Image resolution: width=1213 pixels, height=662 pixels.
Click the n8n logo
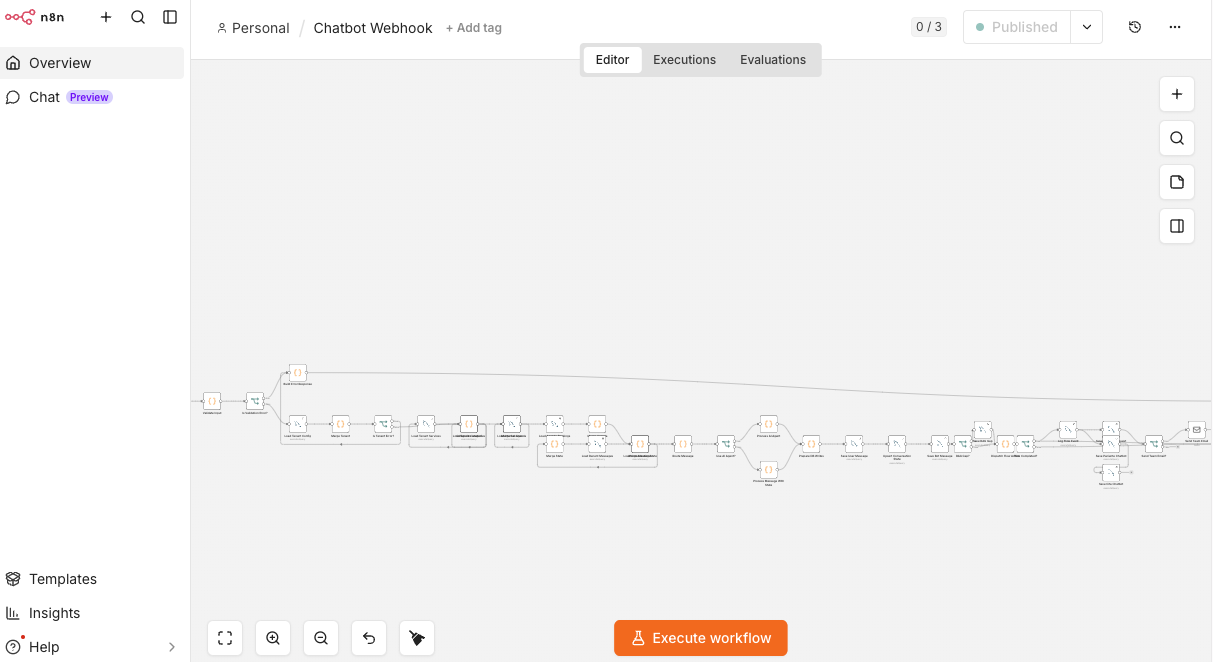tap(35, 17)
